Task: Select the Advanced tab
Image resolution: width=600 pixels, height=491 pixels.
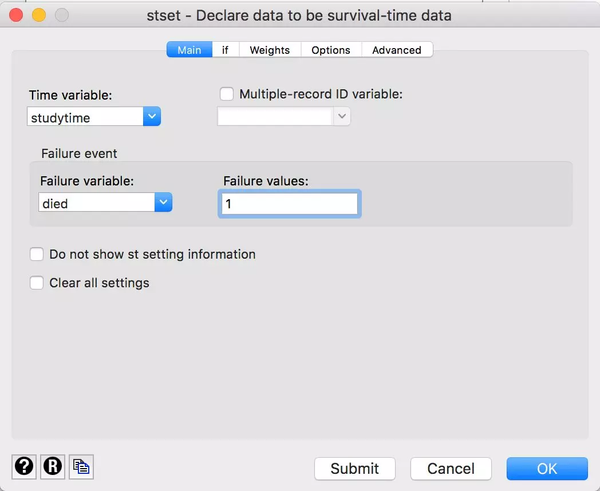Action: [397, 50]
